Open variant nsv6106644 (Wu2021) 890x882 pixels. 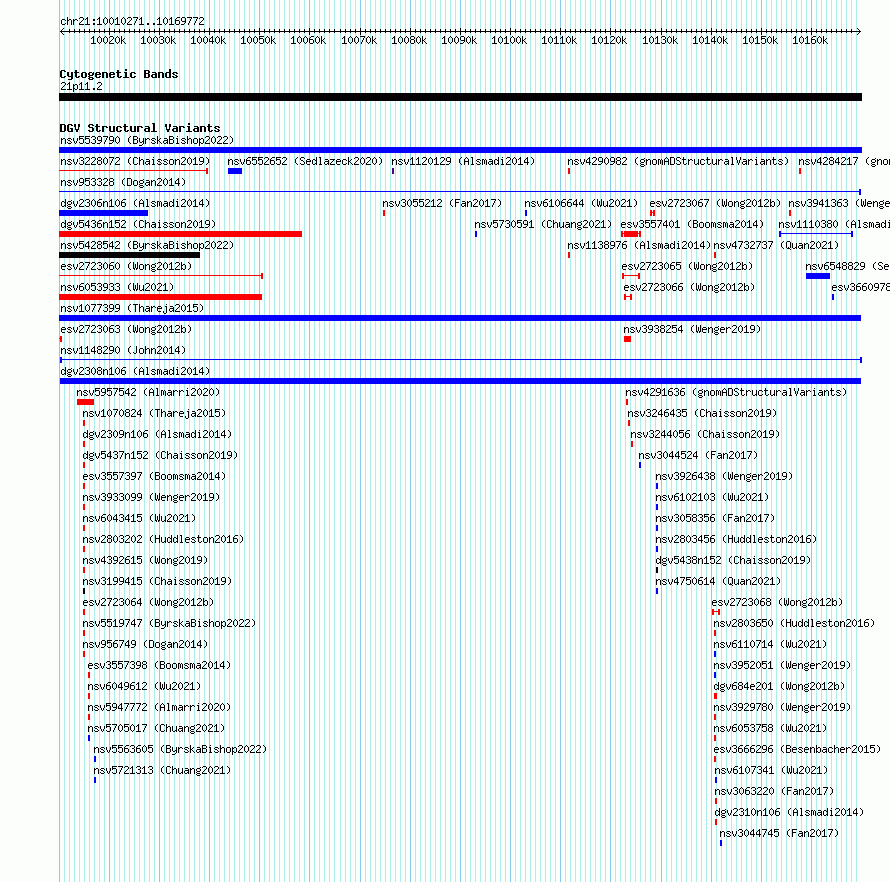[x=581, y=203]
